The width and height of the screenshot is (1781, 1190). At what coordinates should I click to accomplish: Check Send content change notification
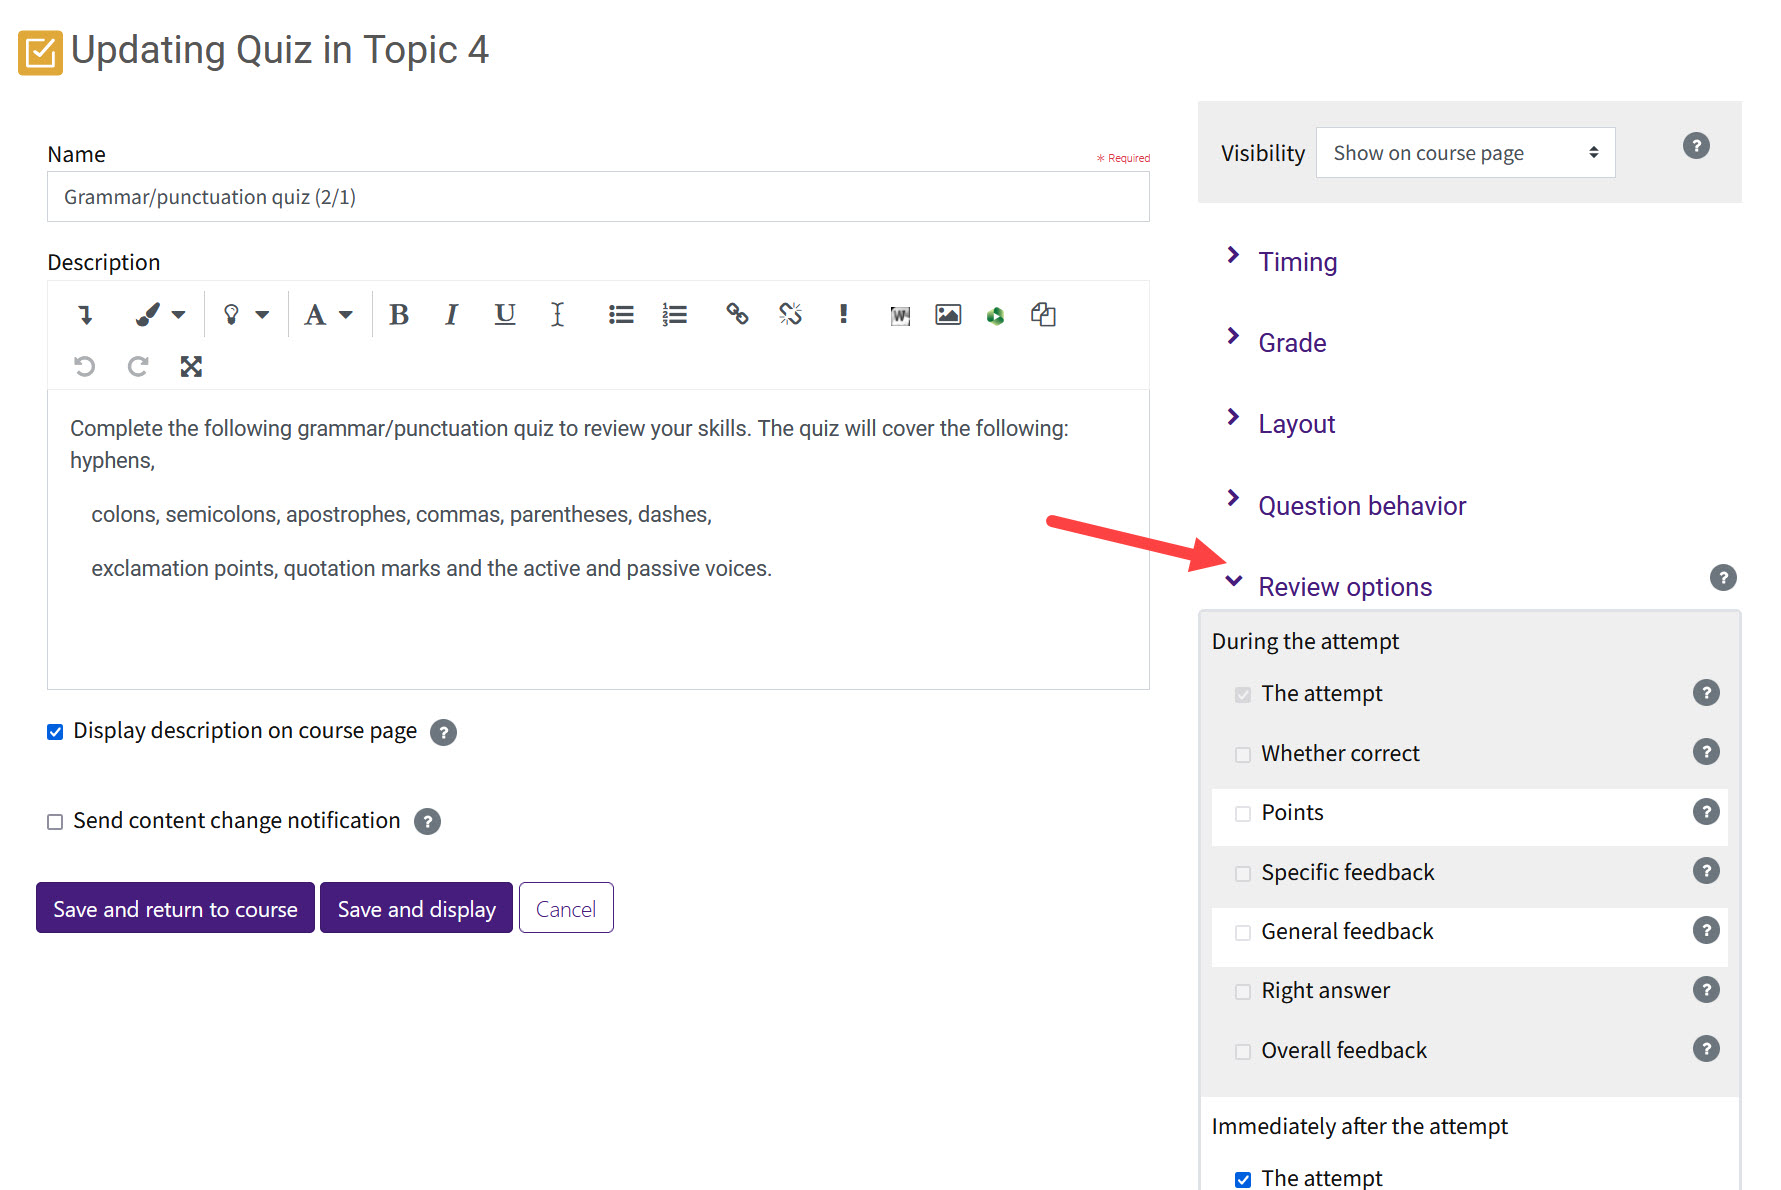(x=55, y=822)
